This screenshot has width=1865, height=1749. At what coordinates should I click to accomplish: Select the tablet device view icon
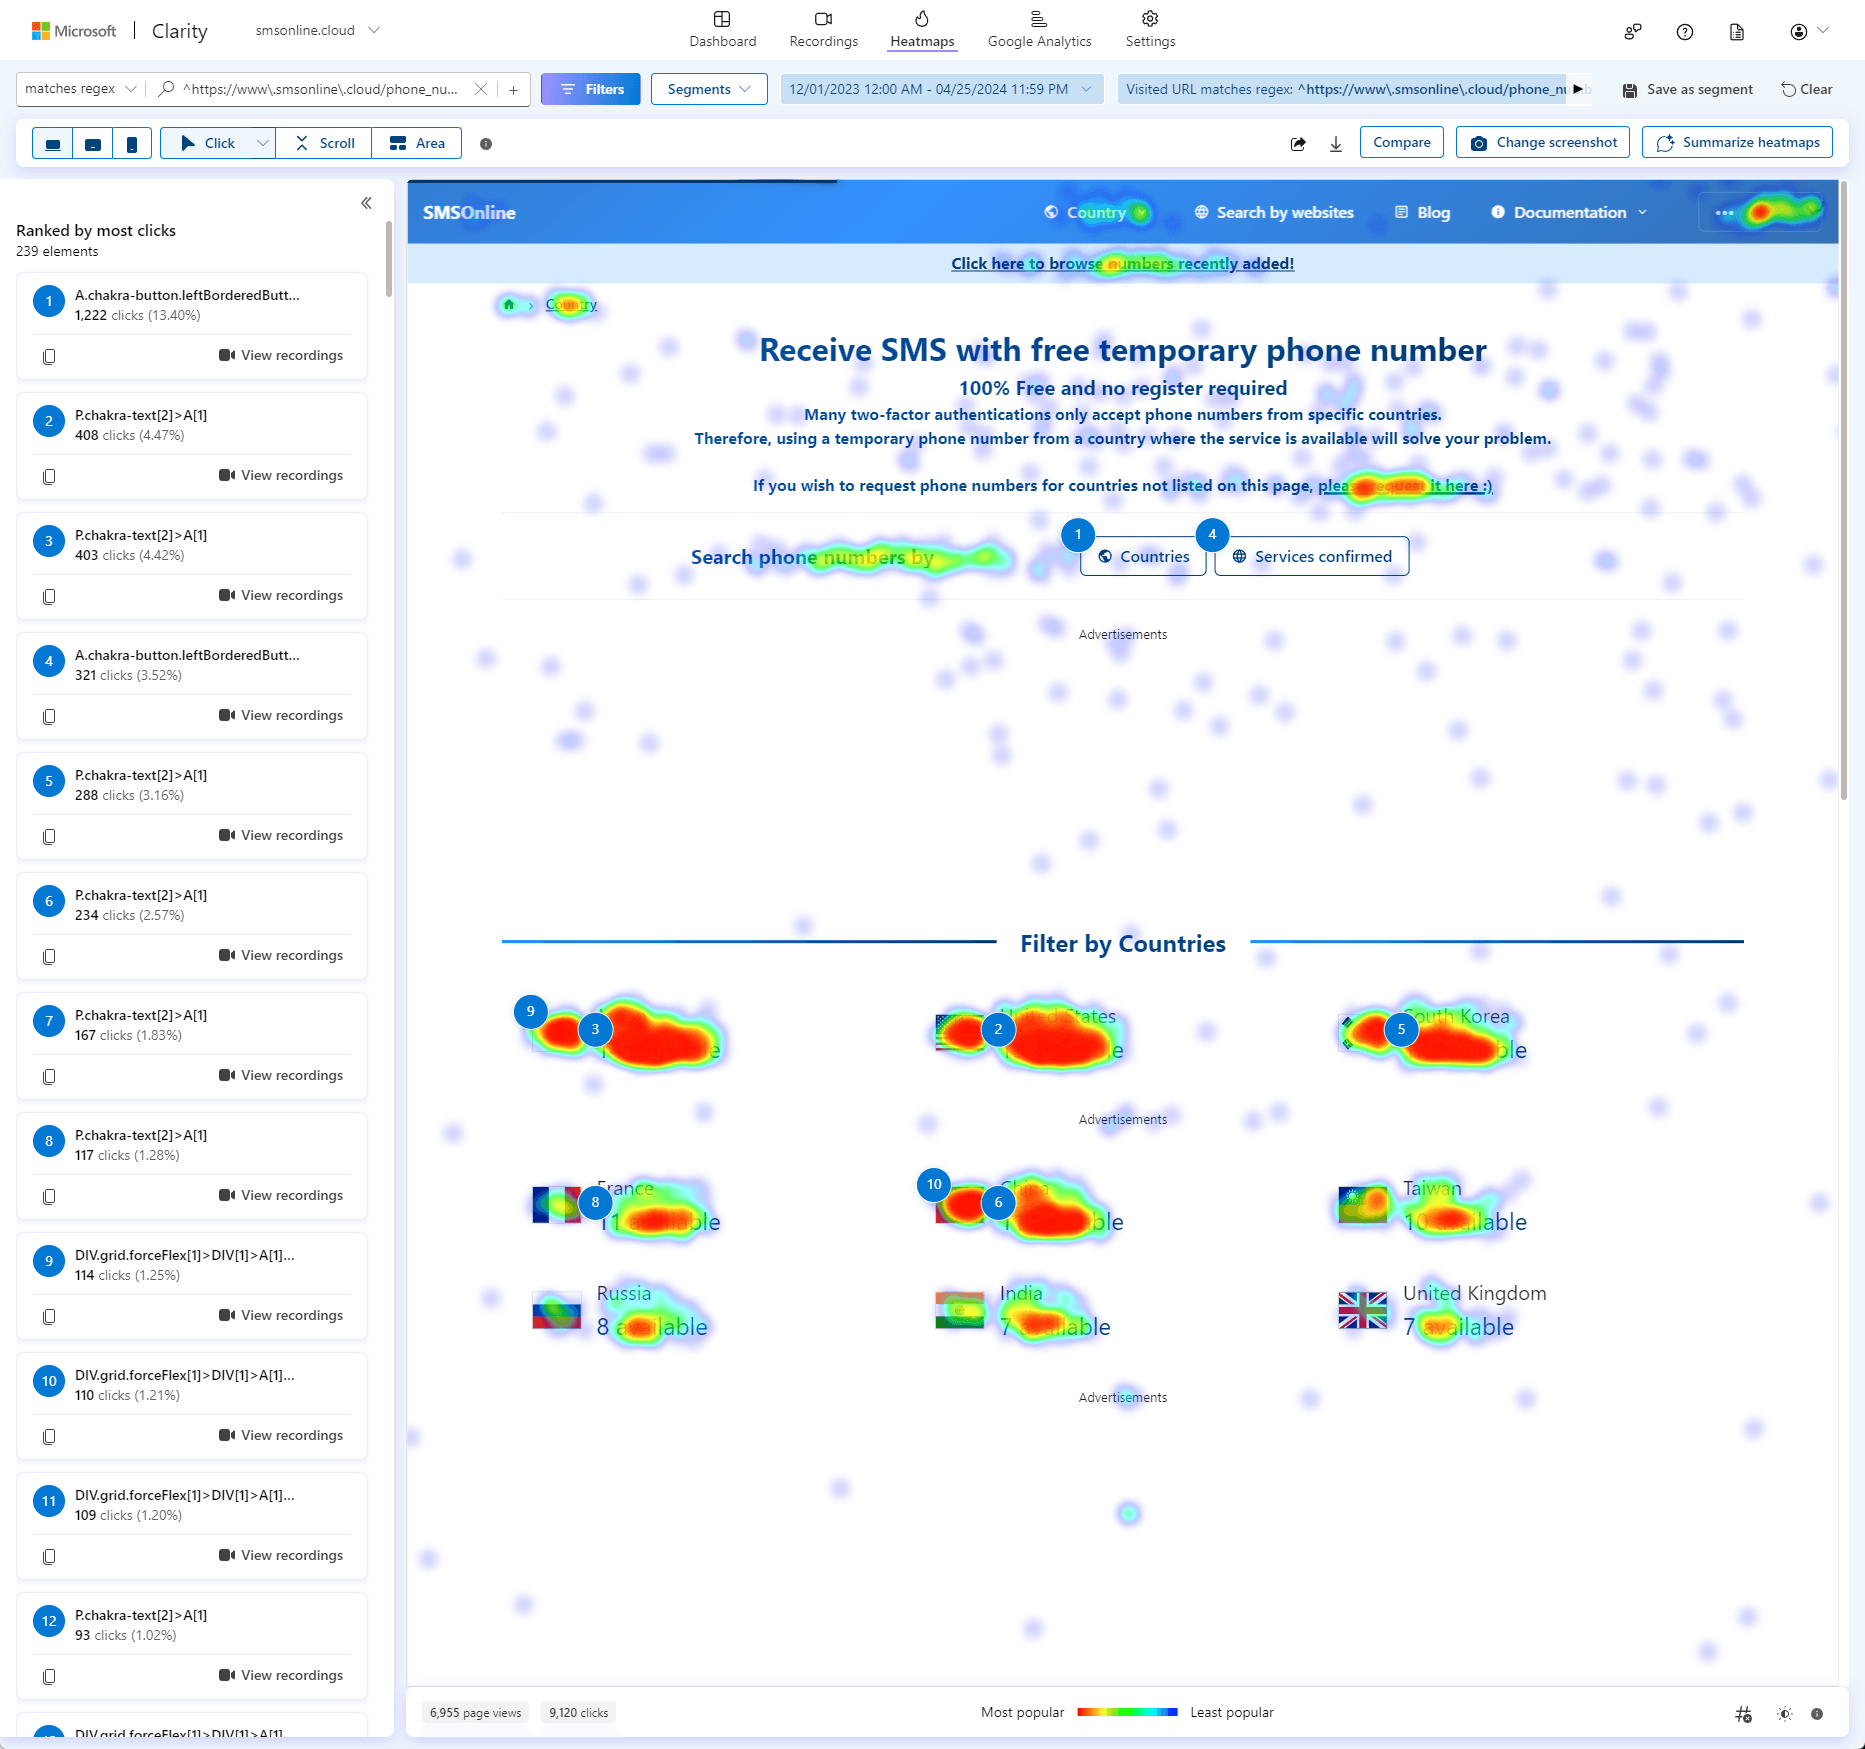tap(93, 144)
